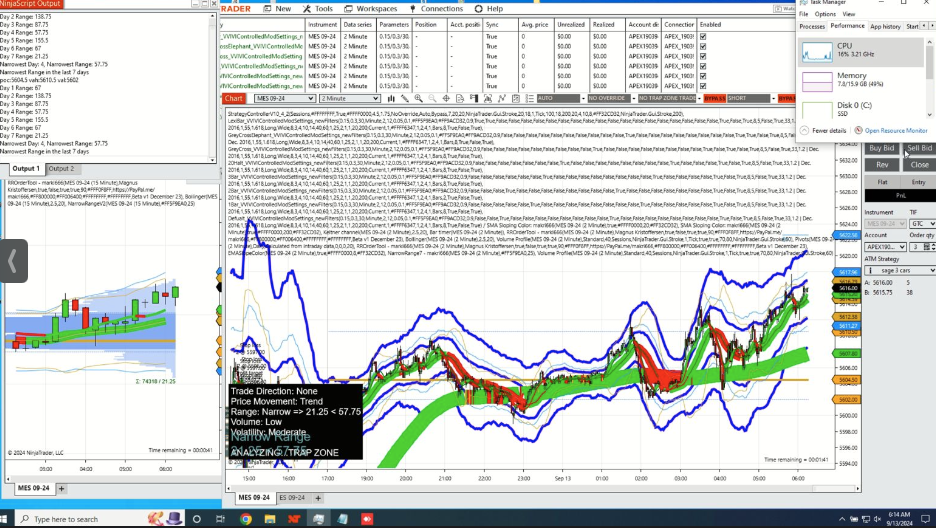Uncheck Enabled for third strategy row
The height and width of the screenshot is (528, 936).
point(703,56)
